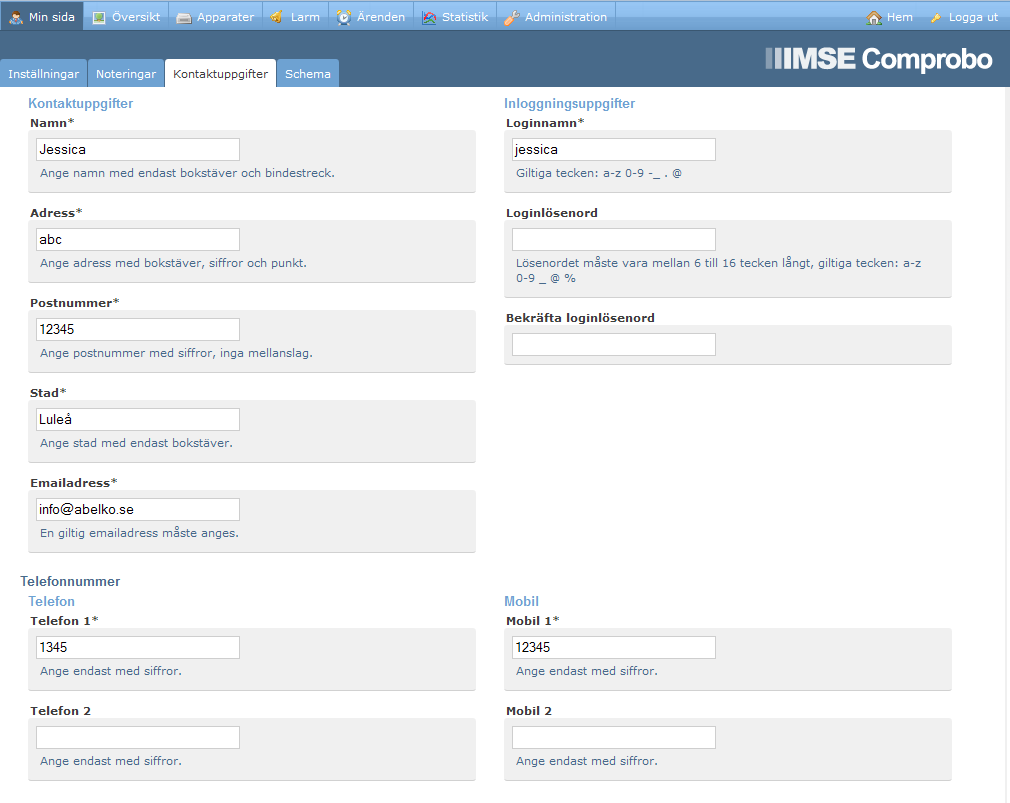Focus the Namn field containing Jessica
The height and width of the screenshot is (803, 1010).
pos(138,149)
